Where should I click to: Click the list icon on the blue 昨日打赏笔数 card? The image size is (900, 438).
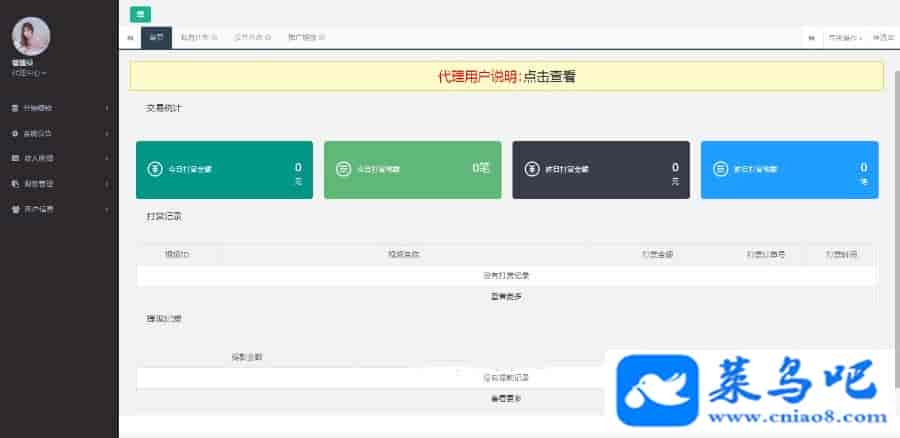pyautogui.click(x=720, y=169)
